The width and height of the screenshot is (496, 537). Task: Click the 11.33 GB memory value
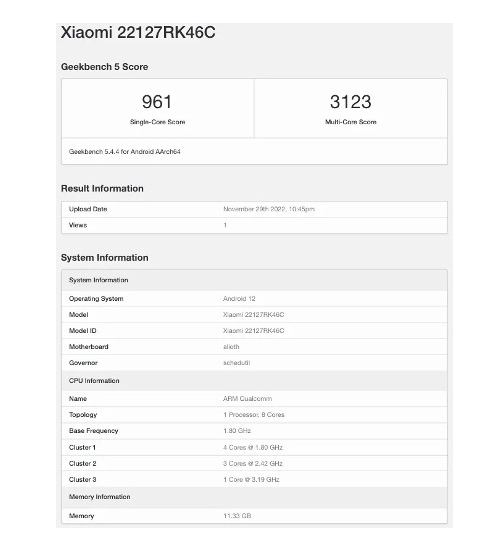tap(237, 516)
